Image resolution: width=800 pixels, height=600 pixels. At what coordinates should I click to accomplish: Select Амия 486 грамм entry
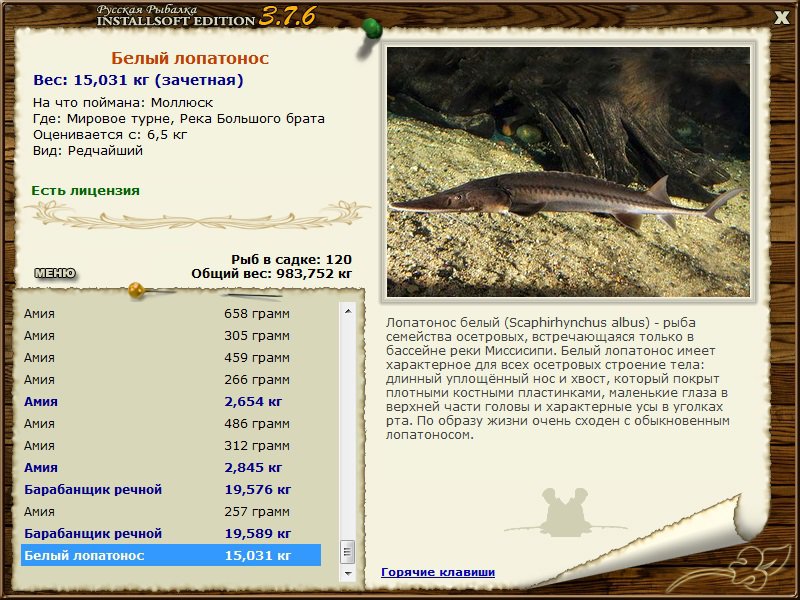171,423
